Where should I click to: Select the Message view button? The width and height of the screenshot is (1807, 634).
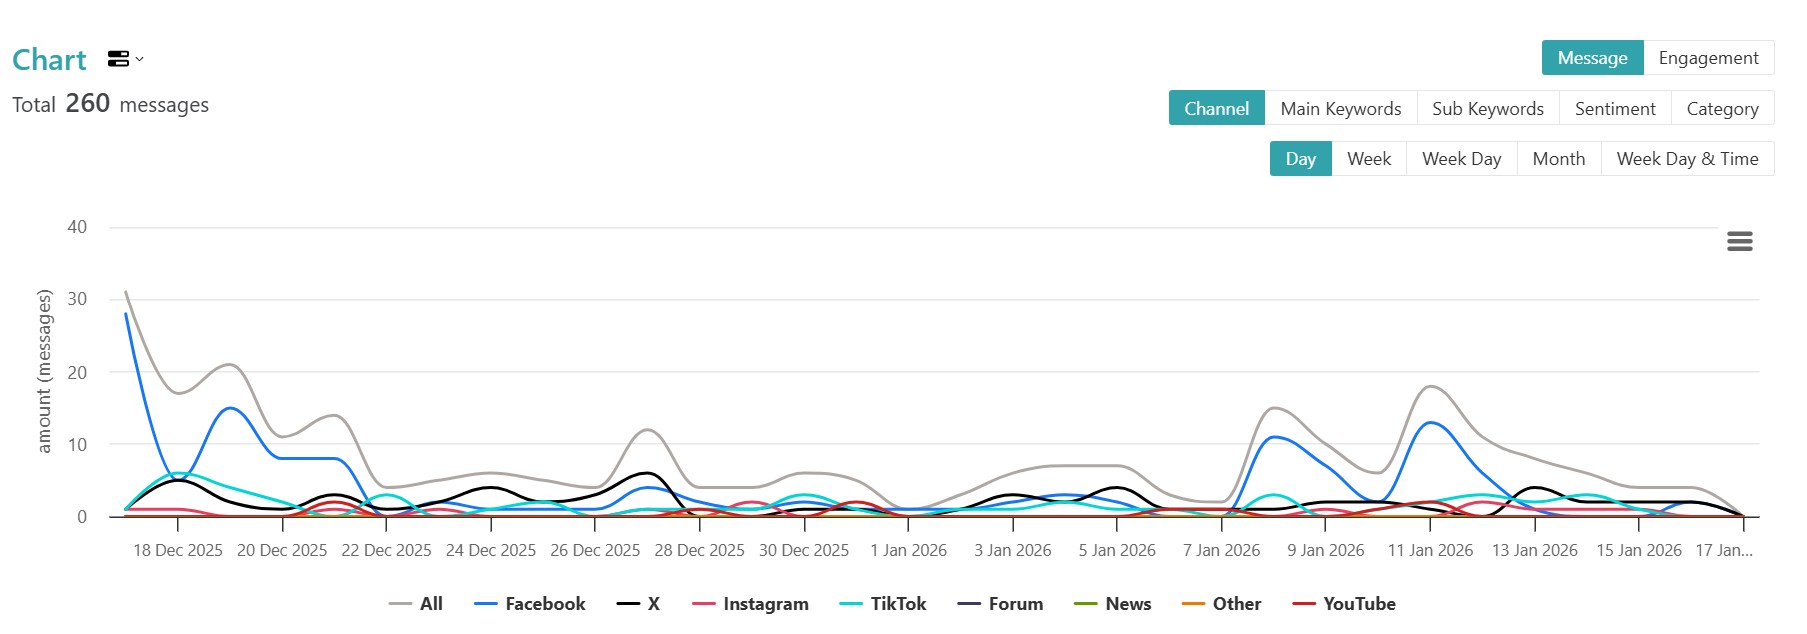[x=1592, y=58]
